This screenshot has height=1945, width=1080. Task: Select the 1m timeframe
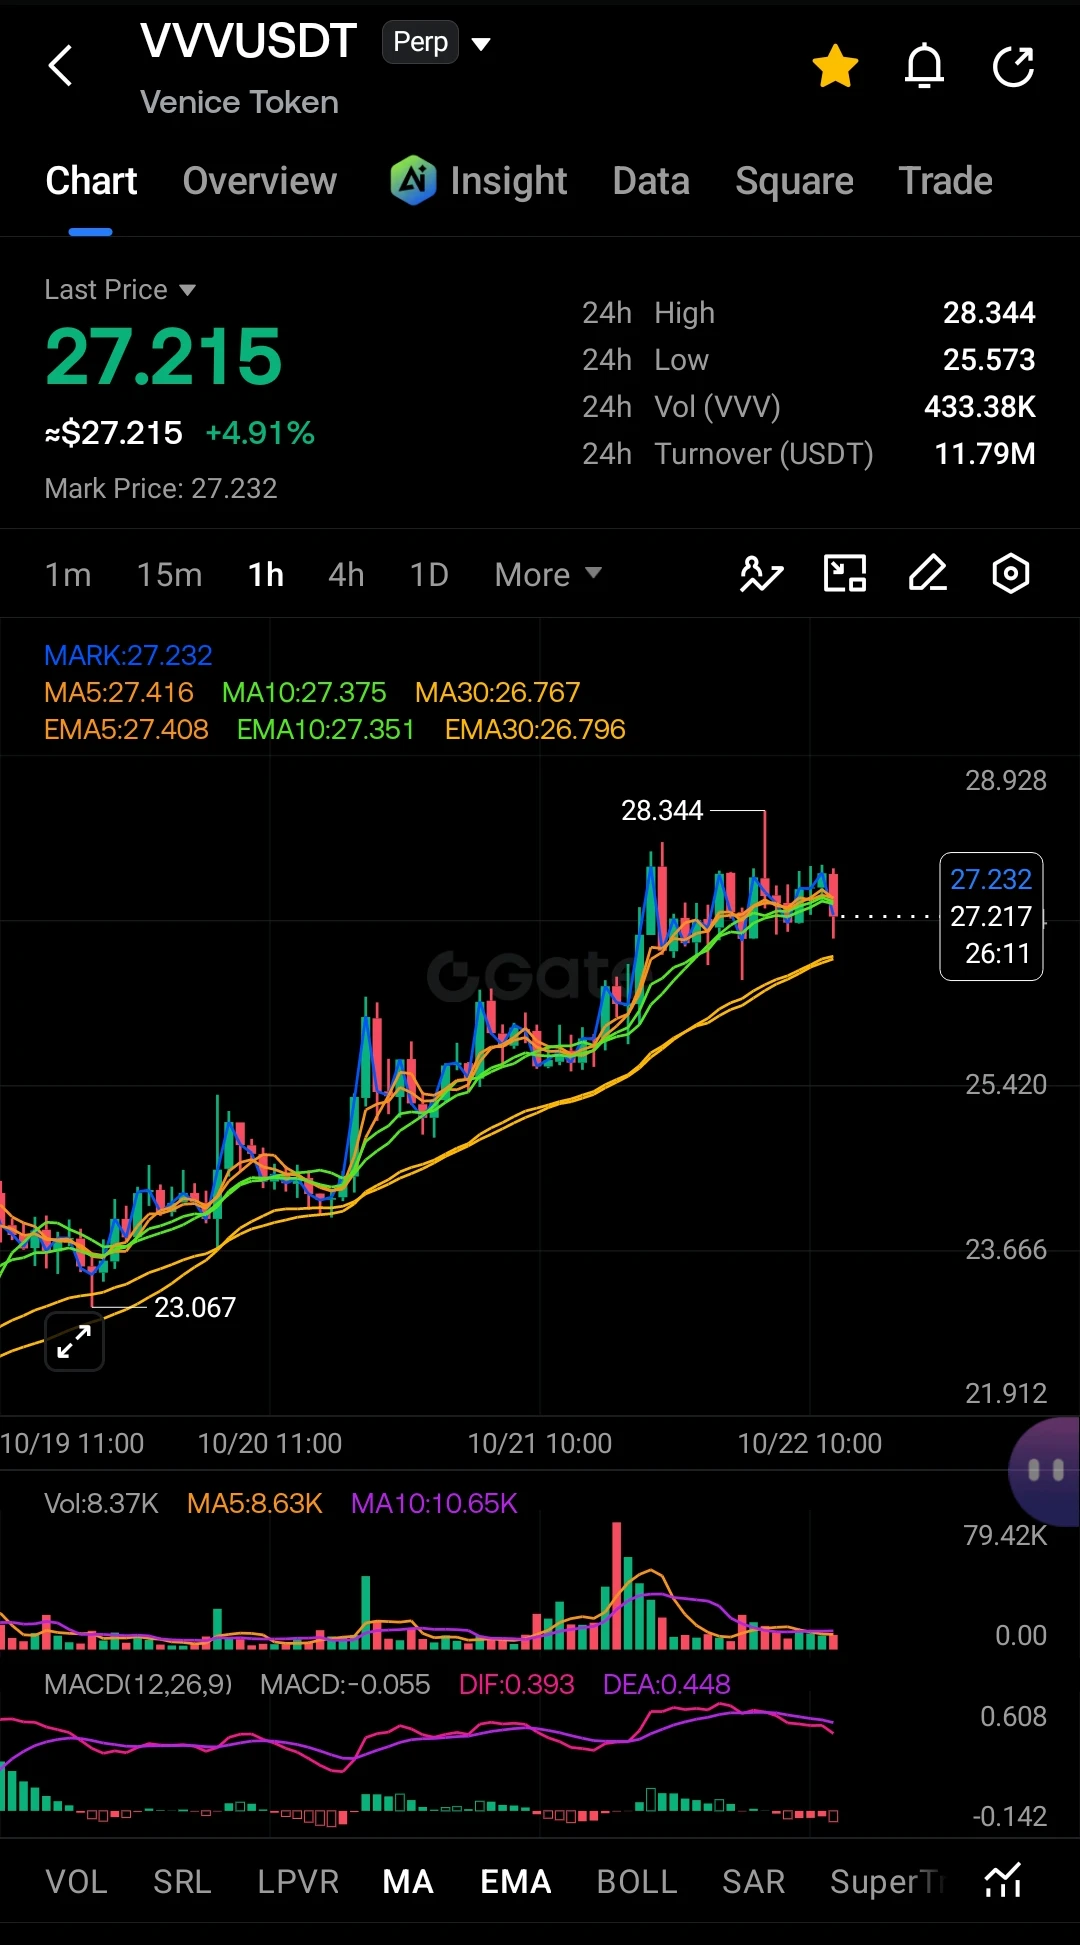pos(68,575)
